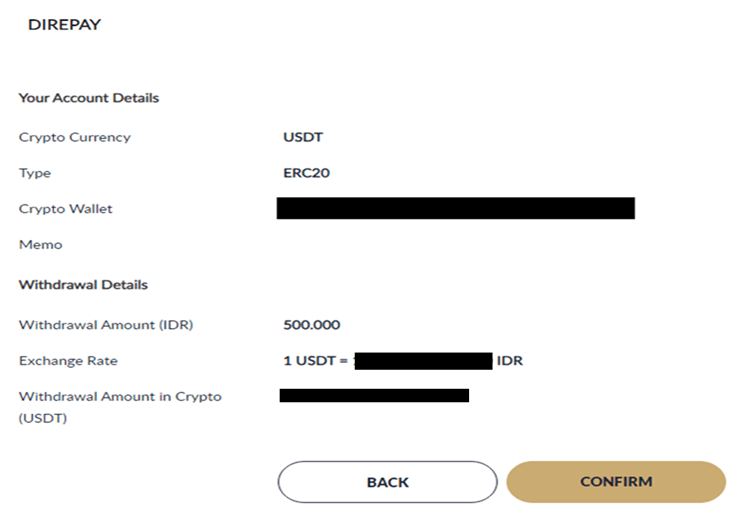Click the Memo label
Viewport: 747px width, 530px height.
tap(40, 245)
